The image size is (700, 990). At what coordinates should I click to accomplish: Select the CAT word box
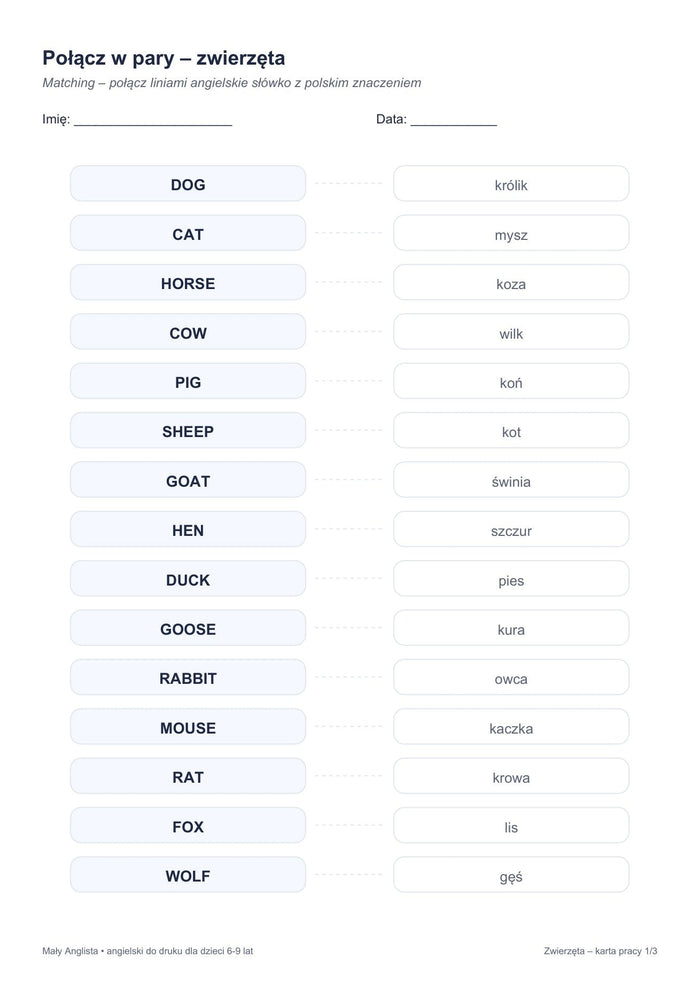(188, 233)
